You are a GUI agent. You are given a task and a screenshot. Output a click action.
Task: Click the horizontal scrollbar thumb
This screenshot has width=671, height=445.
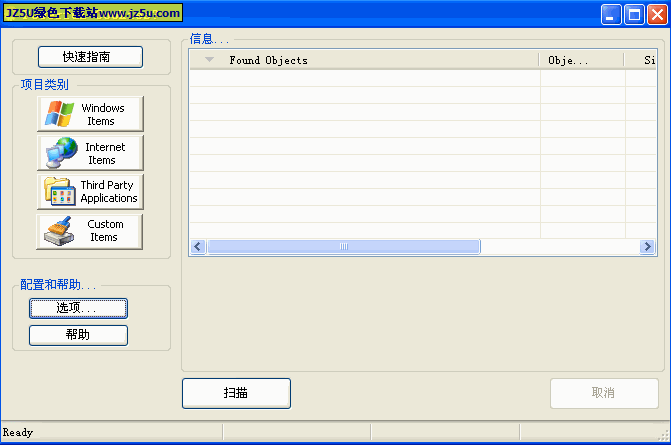point(344,246)
